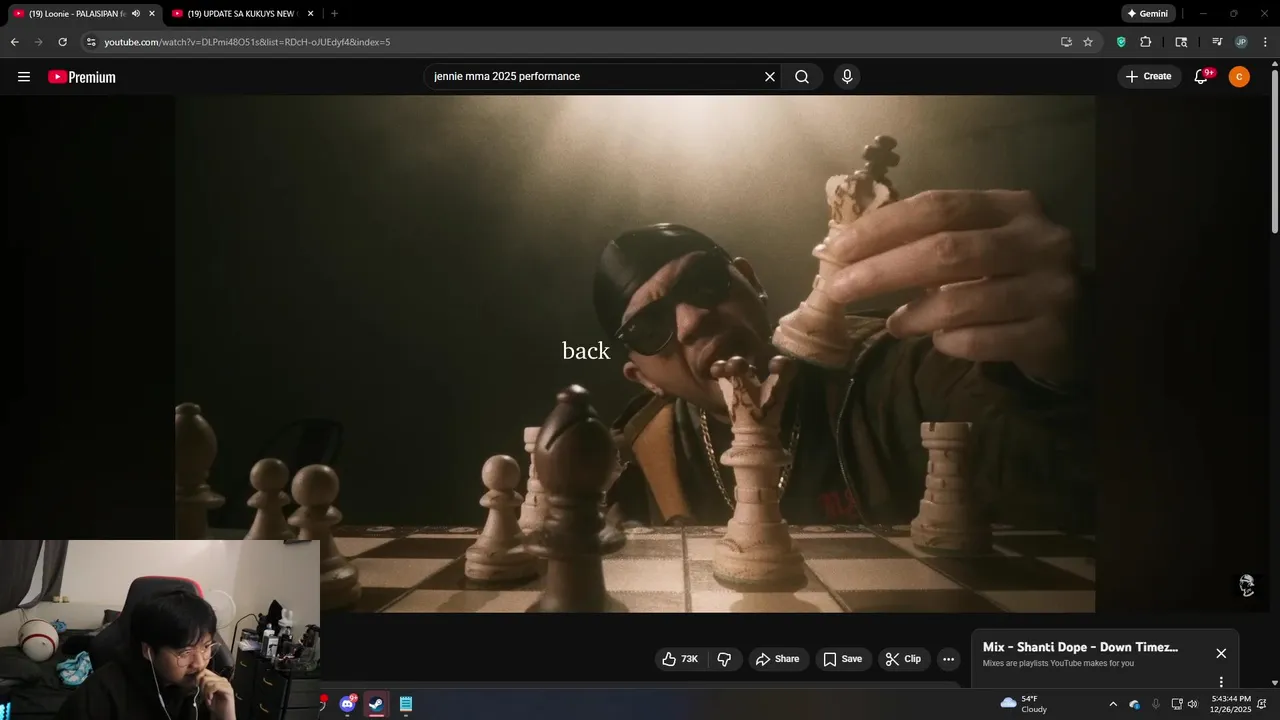Viewport: 1280px width, 720px height.
Task: Open Chrome extensions puzzle menu
Action: (x=1146, y=42)
